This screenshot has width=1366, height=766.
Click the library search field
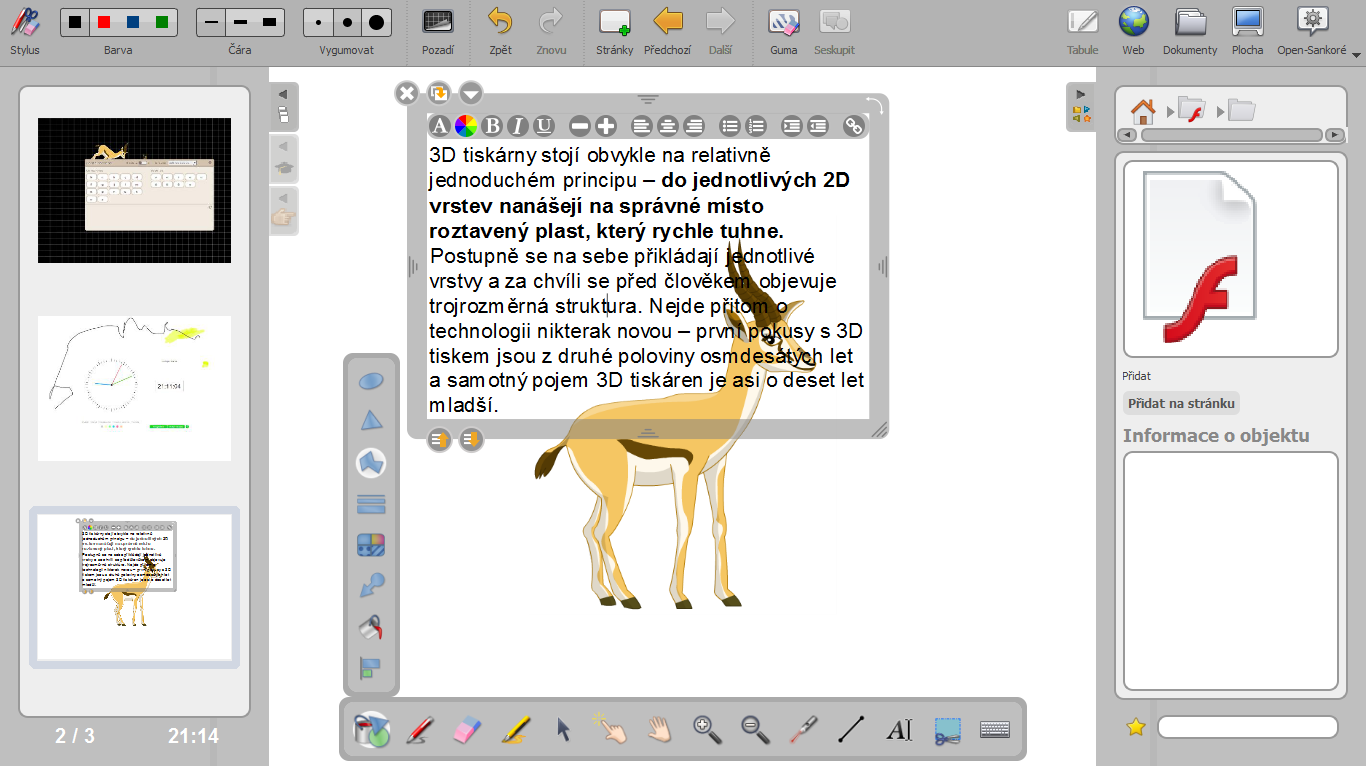[x=1247, y=727]
